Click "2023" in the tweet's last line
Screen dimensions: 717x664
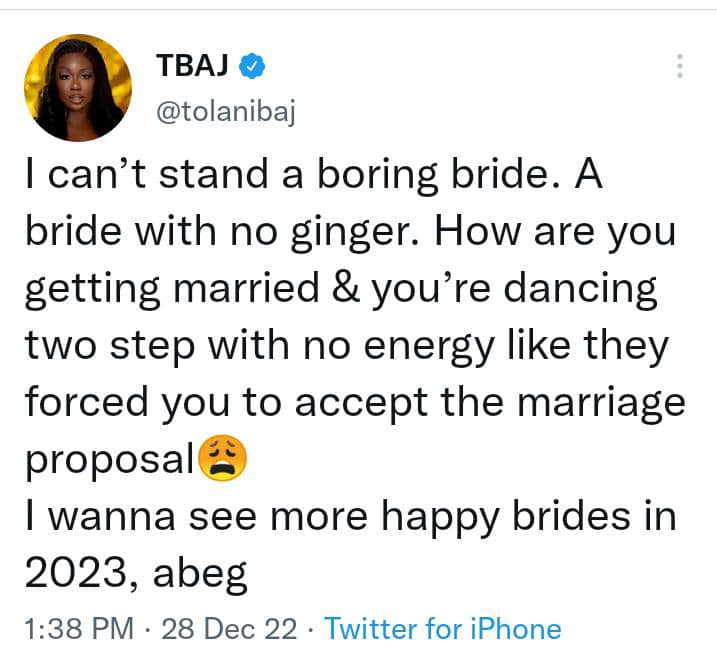tap(68, 573)
